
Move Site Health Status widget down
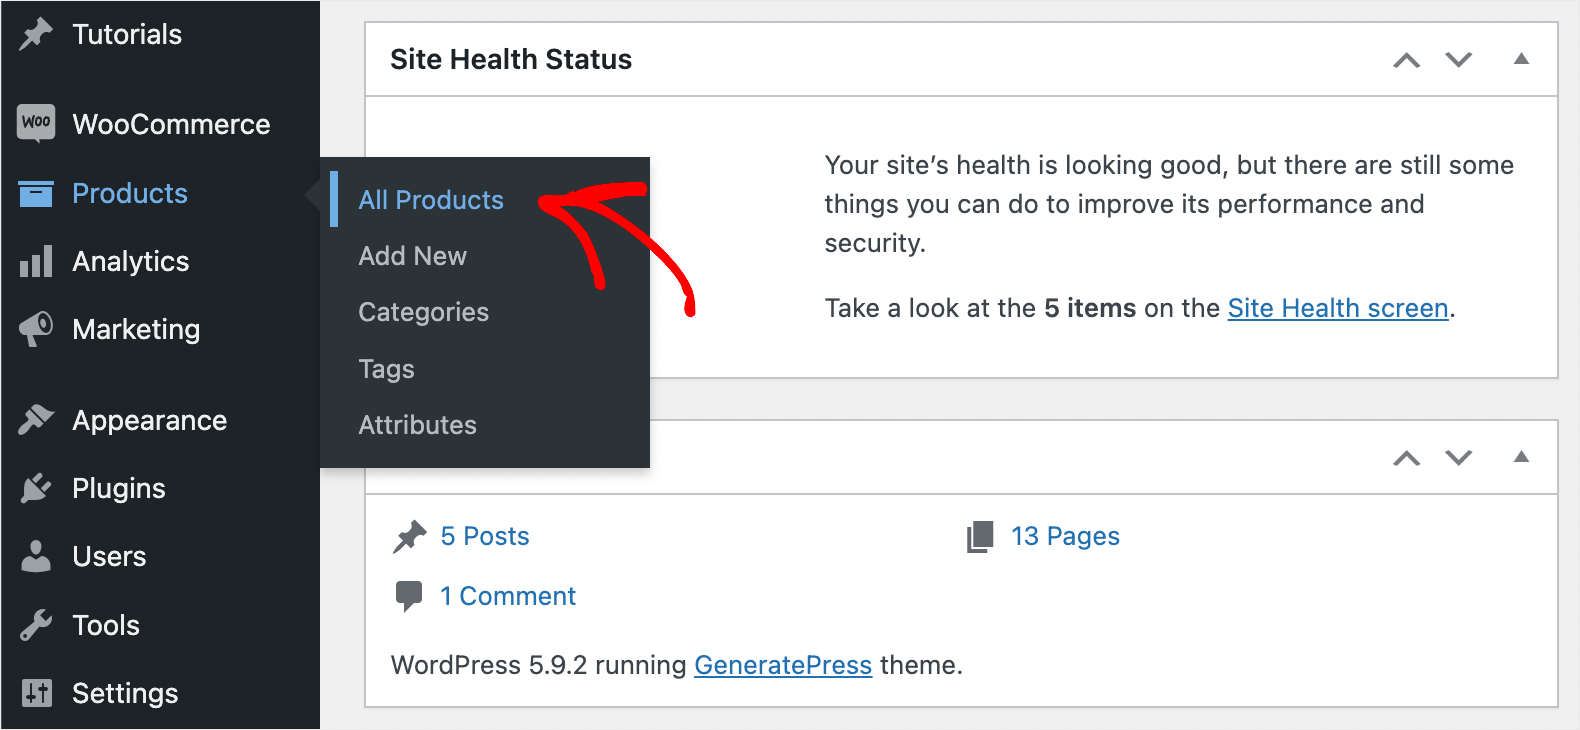pos(1459,60)
